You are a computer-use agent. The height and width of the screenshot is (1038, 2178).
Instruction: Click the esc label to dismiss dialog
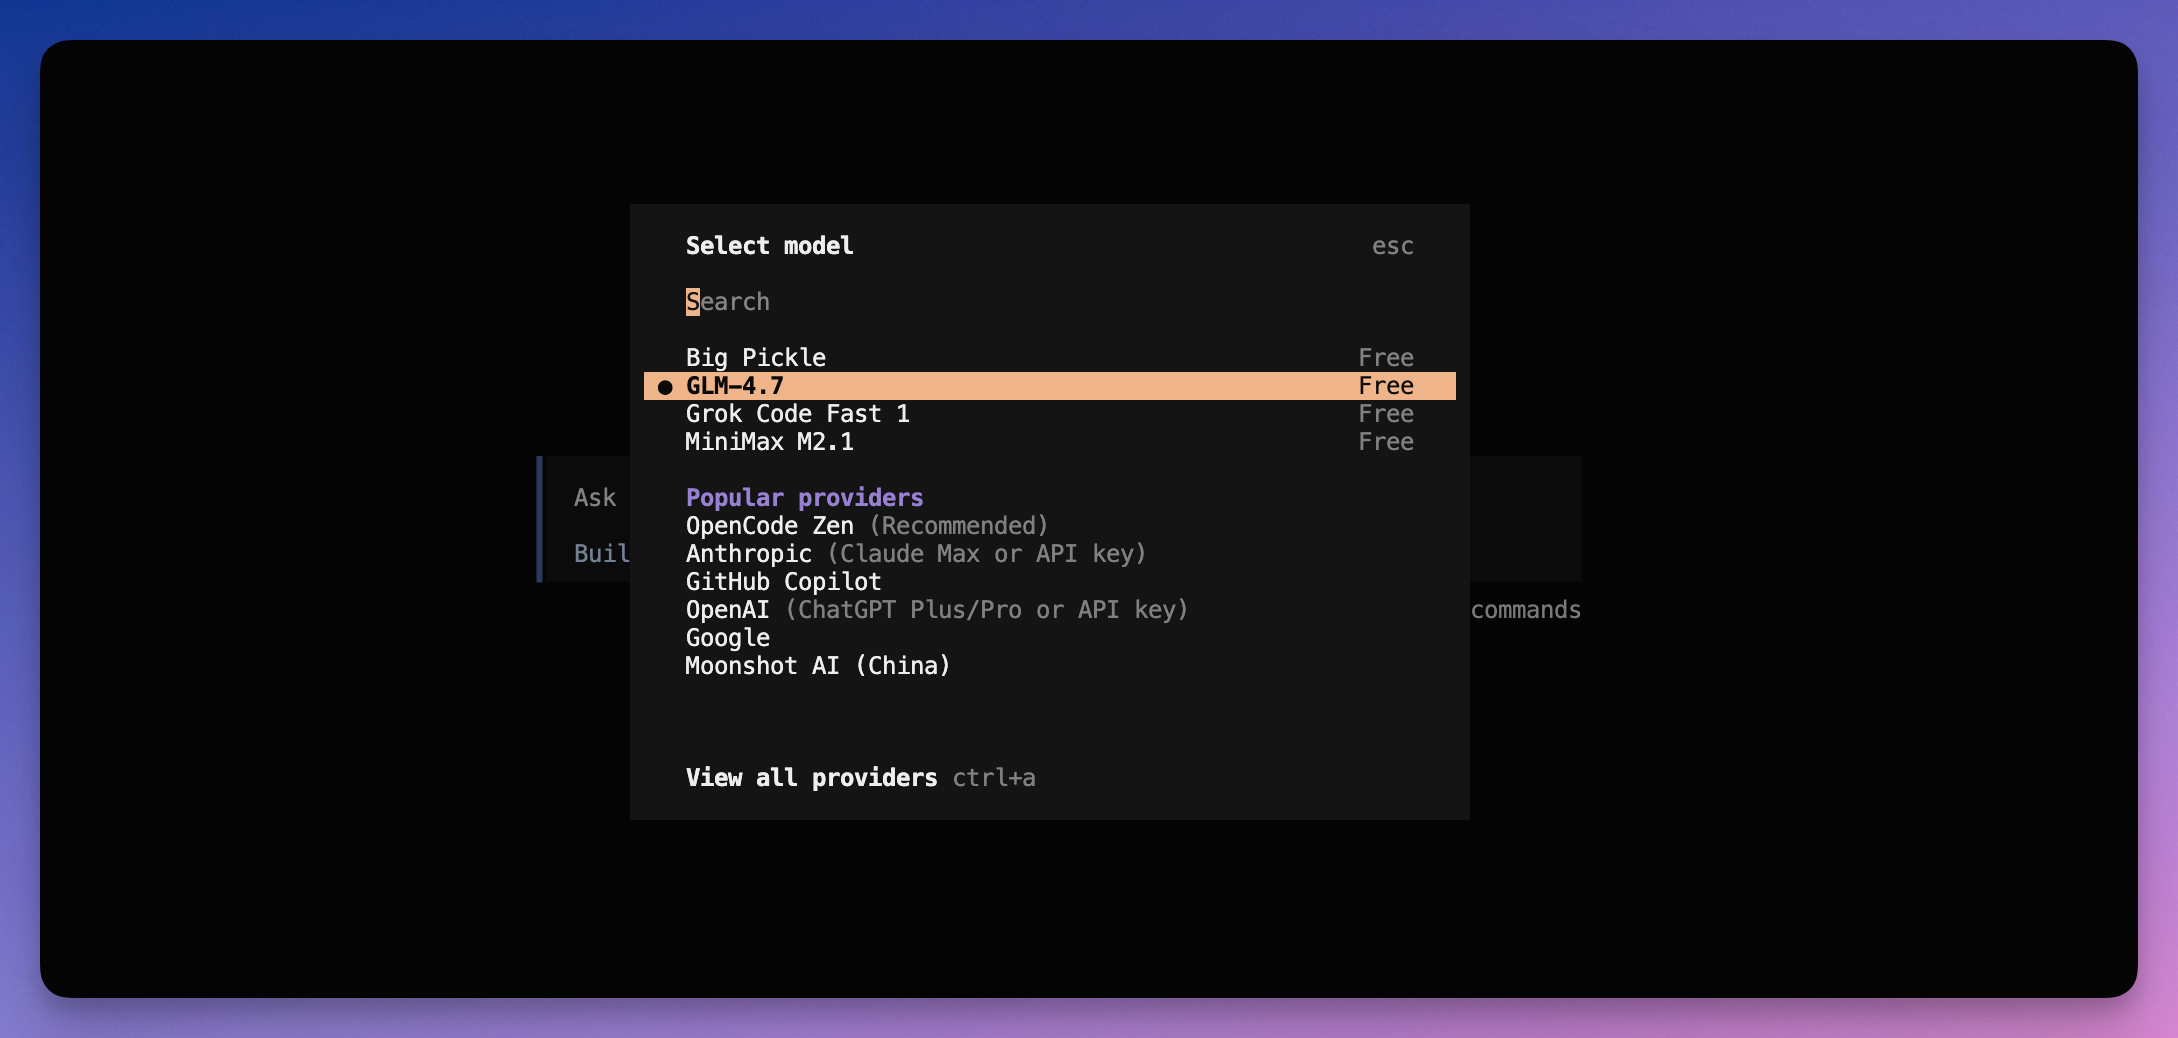point(1393,245)
